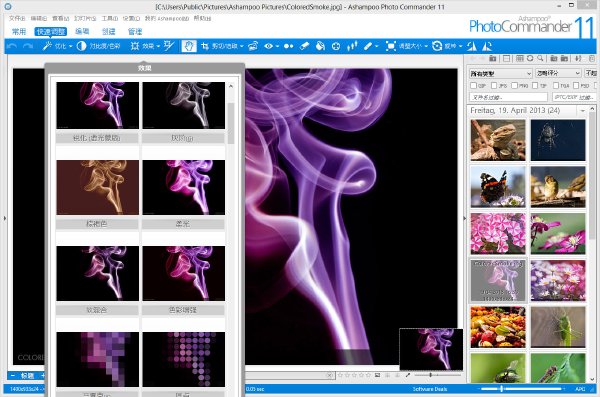Open the rotate dropdown arrow
Viewport: 600px width, 397px height.
(x=460, y=47)
